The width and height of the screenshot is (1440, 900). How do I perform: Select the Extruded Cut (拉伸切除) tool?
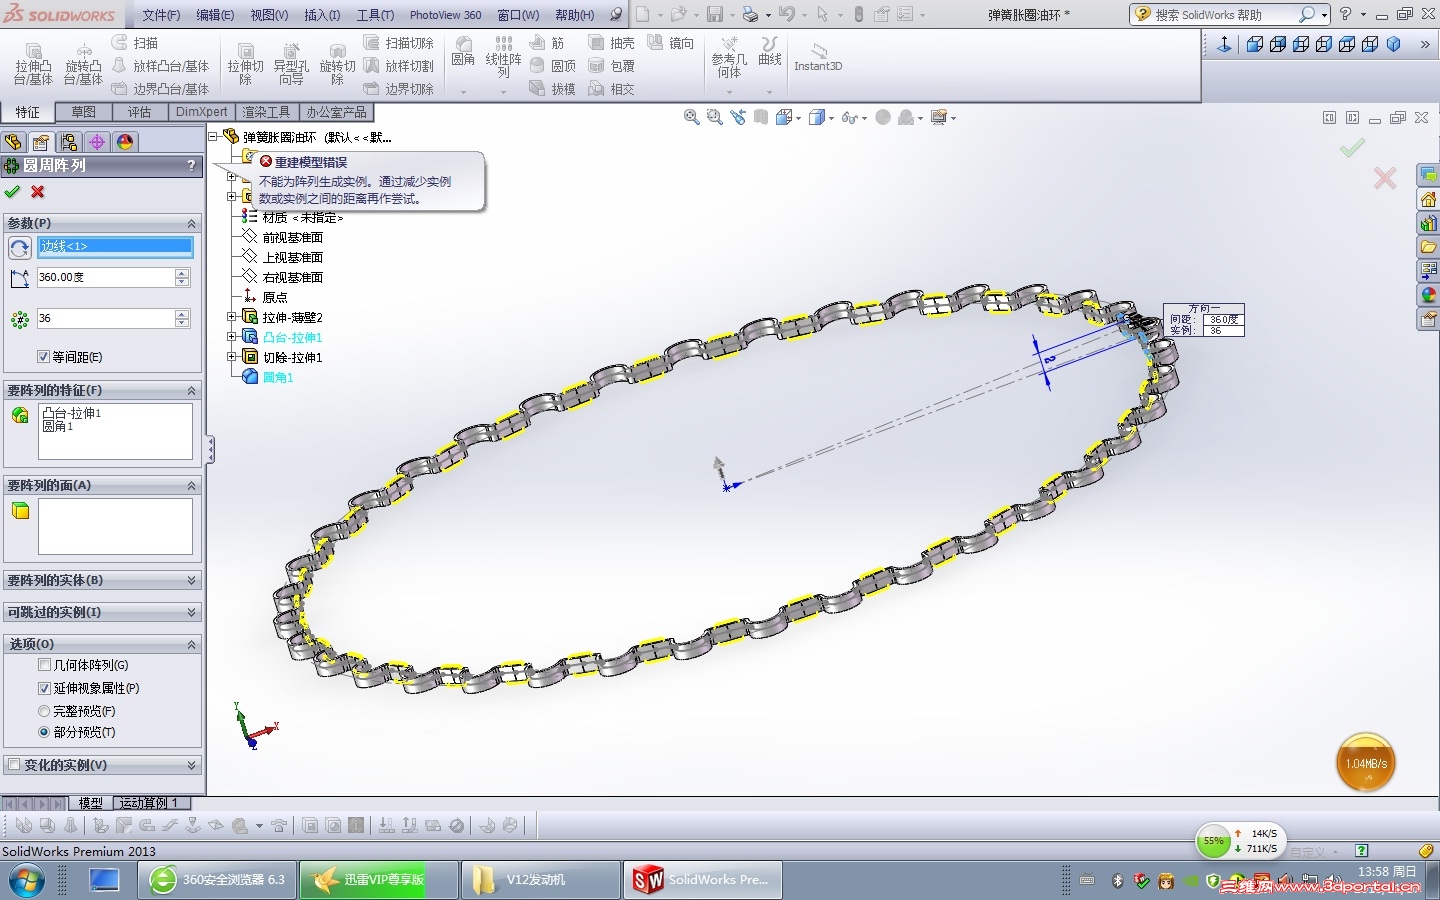tap(245, 64)
